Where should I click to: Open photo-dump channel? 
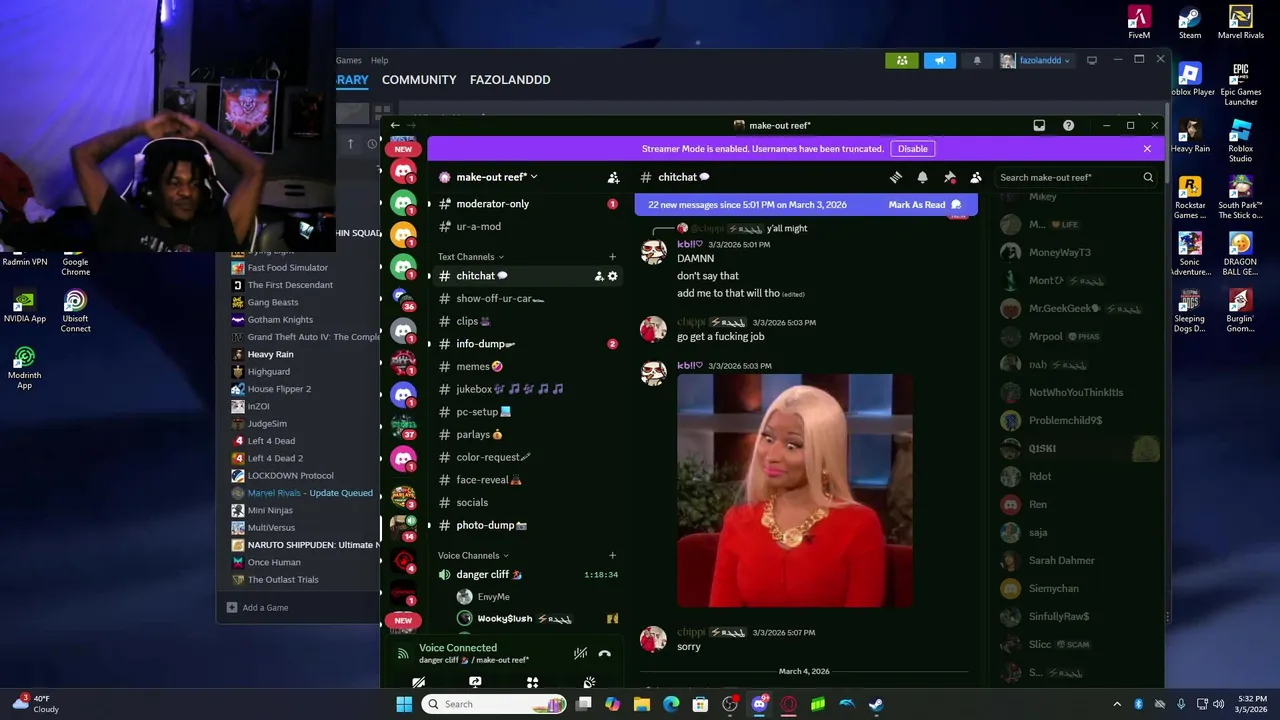point(525,525)
